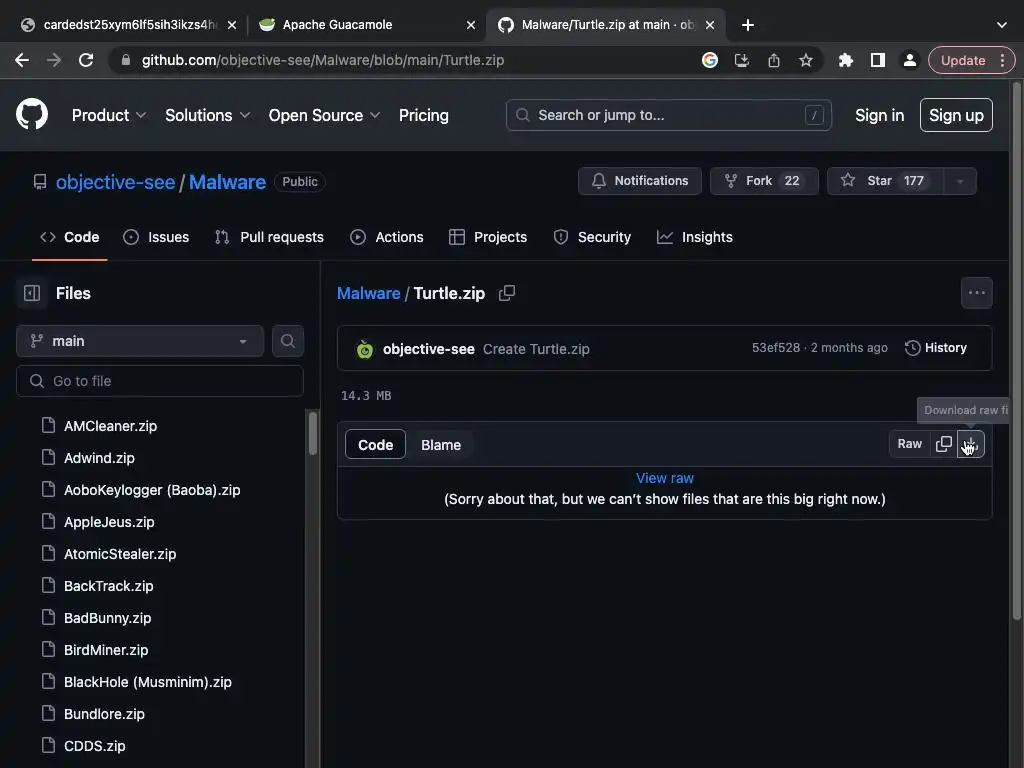Click the Malware breadcrumb link
Viewport: 1024px width, 768px height.
368,293
